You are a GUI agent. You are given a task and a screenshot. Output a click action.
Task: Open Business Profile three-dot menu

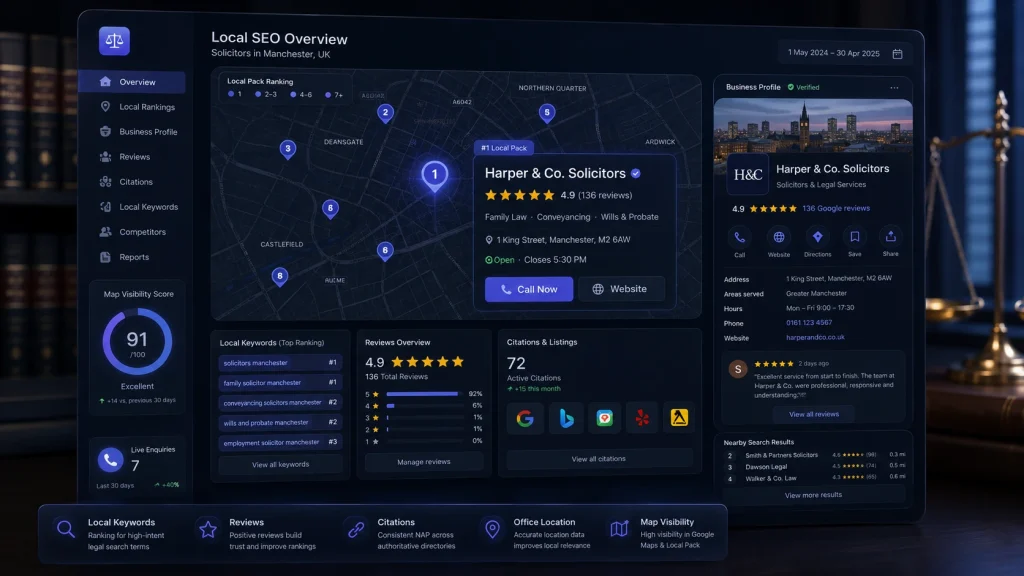tap(894, 88)
